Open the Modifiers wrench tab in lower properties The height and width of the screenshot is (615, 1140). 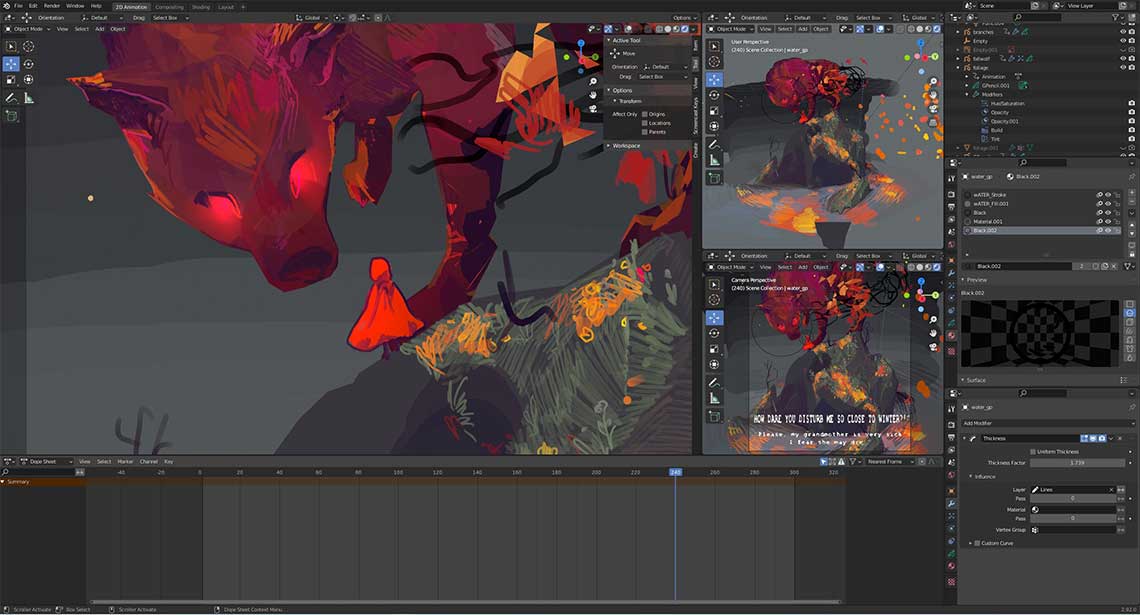click(x=951, y=503)
